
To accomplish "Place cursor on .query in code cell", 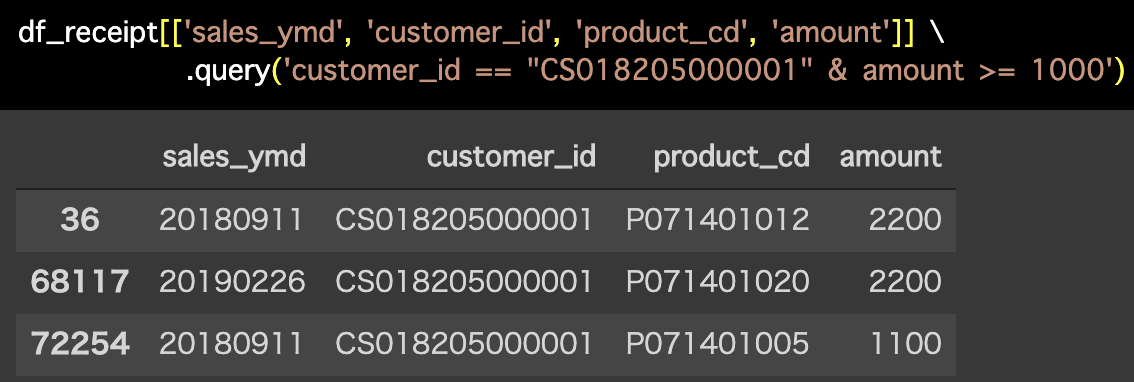I will [x=228, y=72].
